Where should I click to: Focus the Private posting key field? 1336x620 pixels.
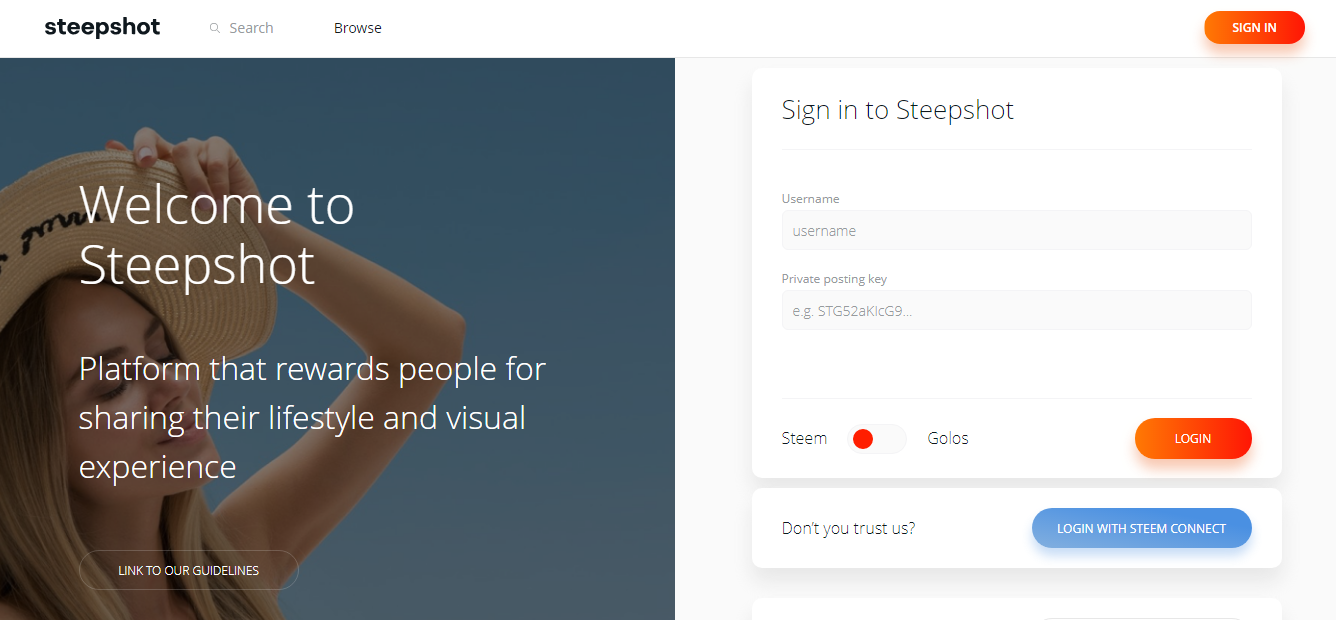pos(1016,310)
